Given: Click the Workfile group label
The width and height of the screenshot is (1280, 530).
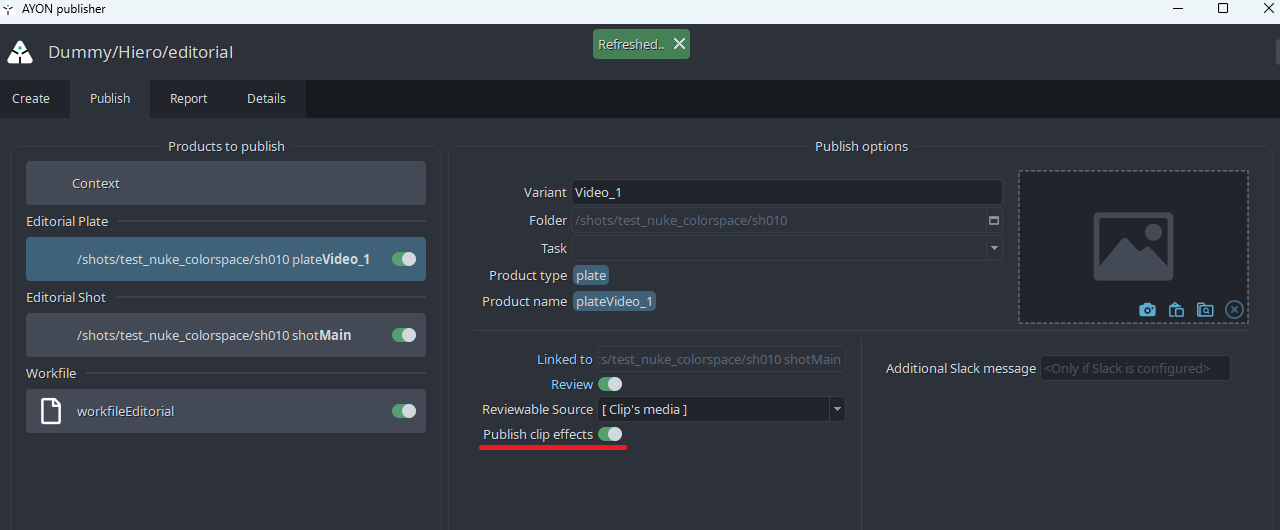Looking at the screenshot, I should pos(51,373).
